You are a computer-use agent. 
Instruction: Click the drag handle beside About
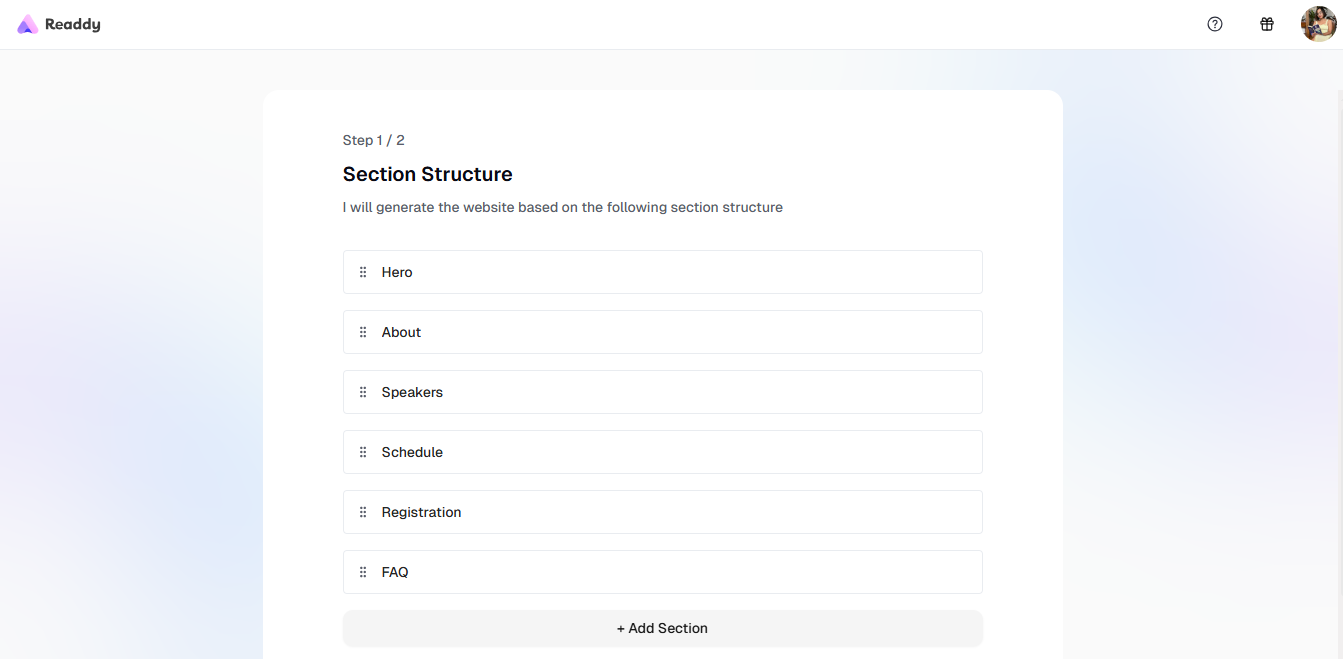[x=363, y=332]
